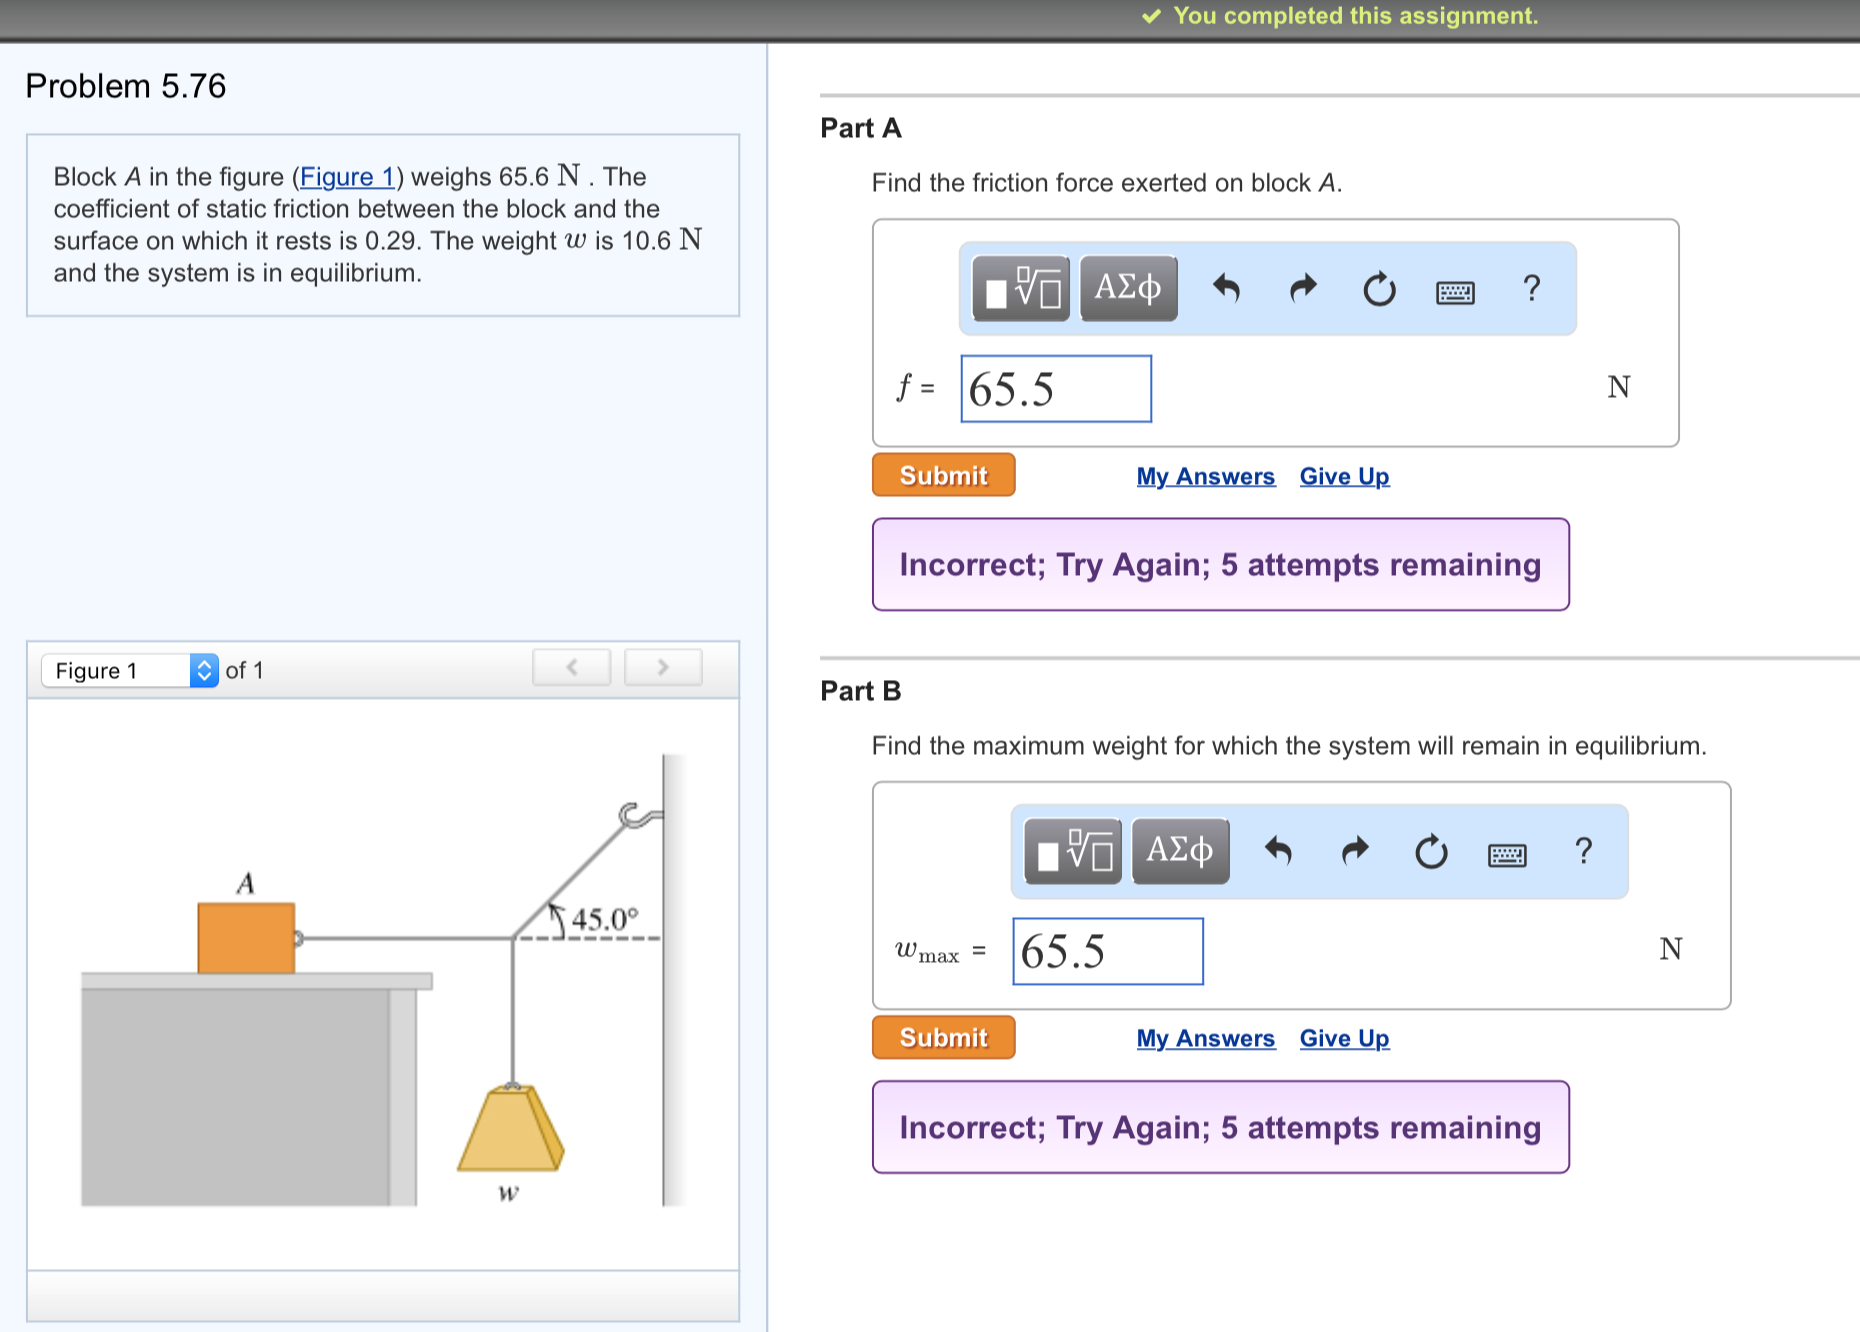Click the w max input field
The width and height of the screenshot is (1860, 1332).
point(1108,951)
